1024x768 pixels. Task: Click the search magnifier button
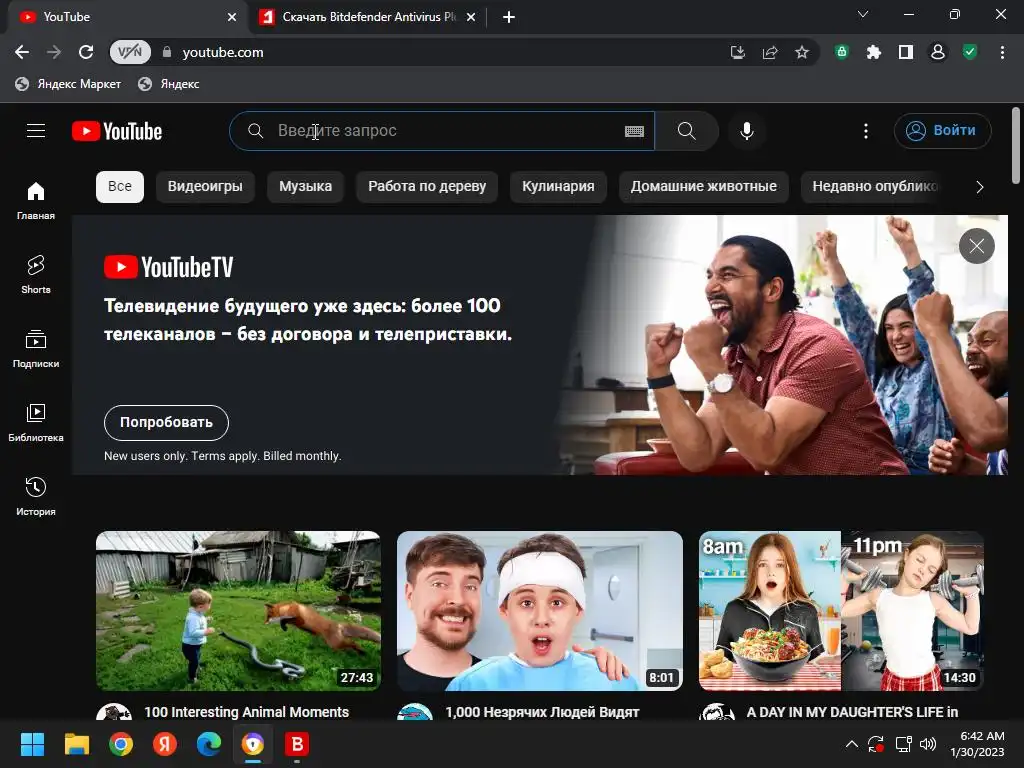[686, 131]
